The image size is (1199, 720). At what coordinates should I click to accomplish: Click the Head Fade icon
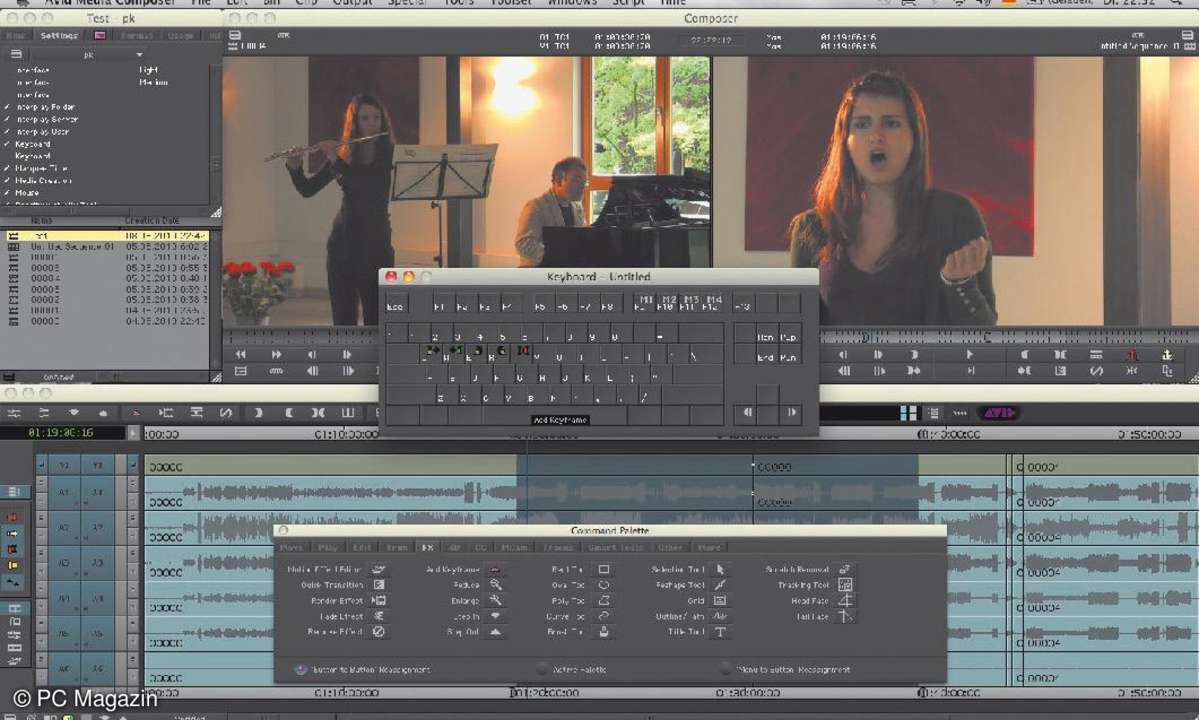click(x=845, y=601)
